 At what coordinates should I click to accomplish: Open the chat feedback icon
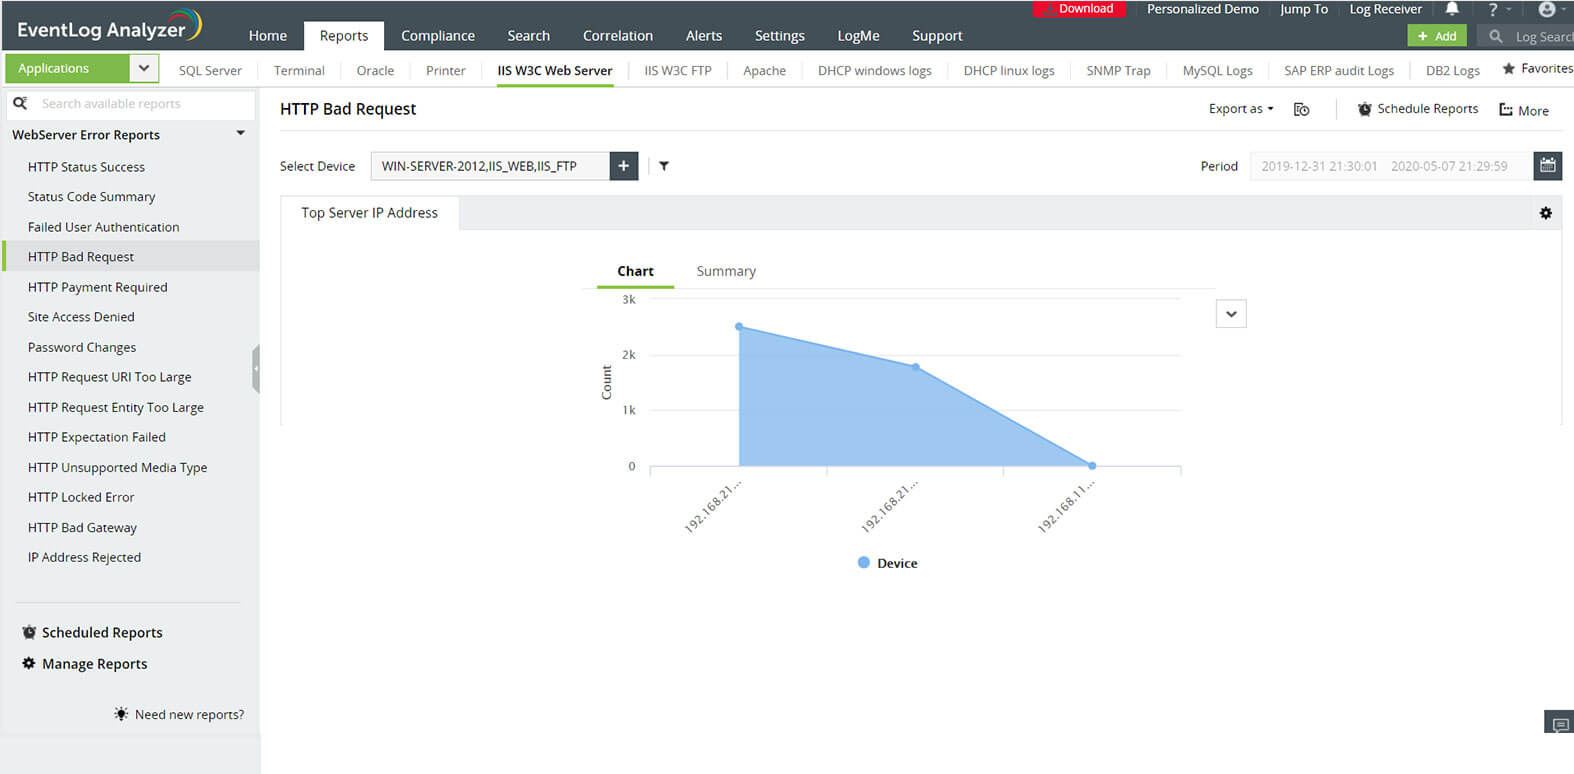[x=1559, y=723]
